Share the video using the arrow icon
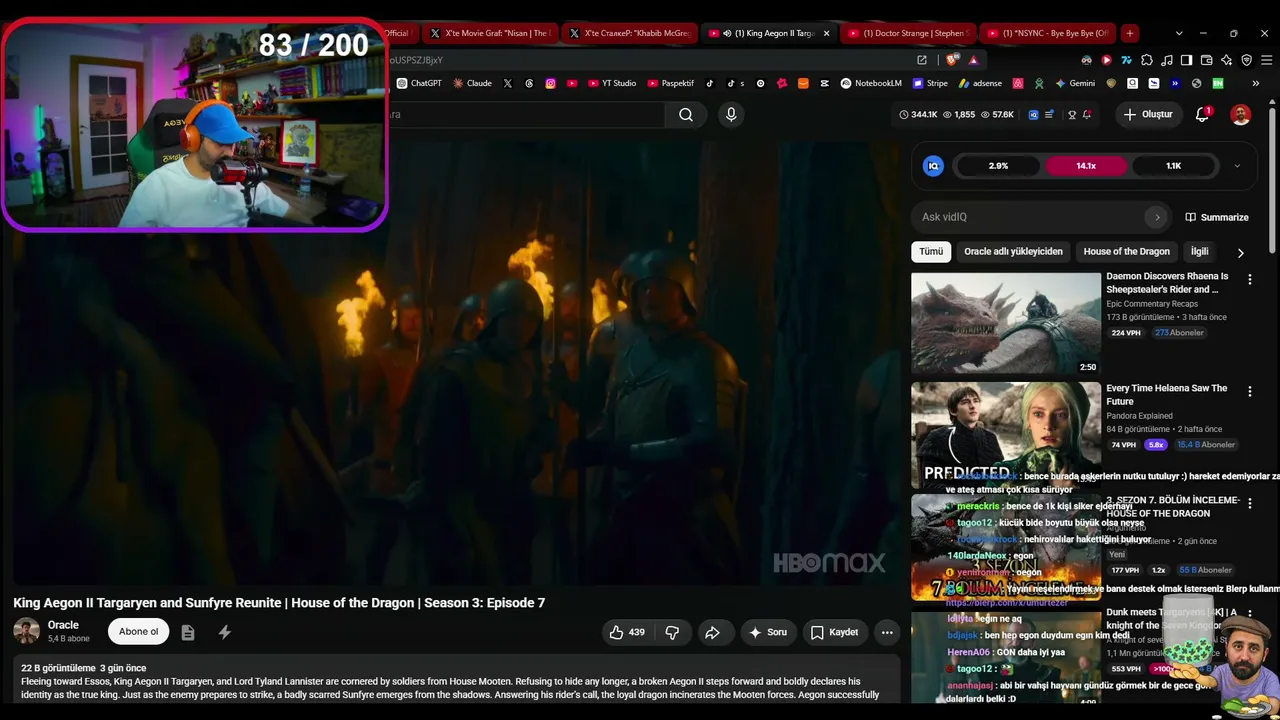The width and height of the screenshot is (1280, 720). click(712, 632)
